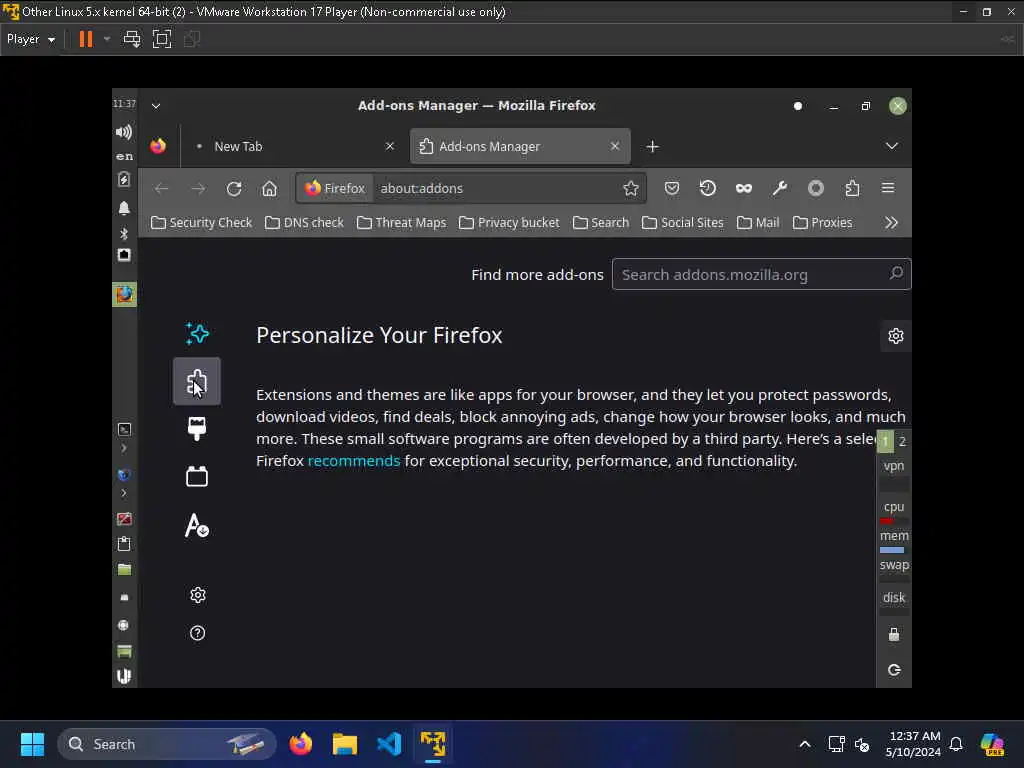Viewport: 1024px width, 768px height.
Task: Expand the list all tabs chevron
Action: coord(891,146)
